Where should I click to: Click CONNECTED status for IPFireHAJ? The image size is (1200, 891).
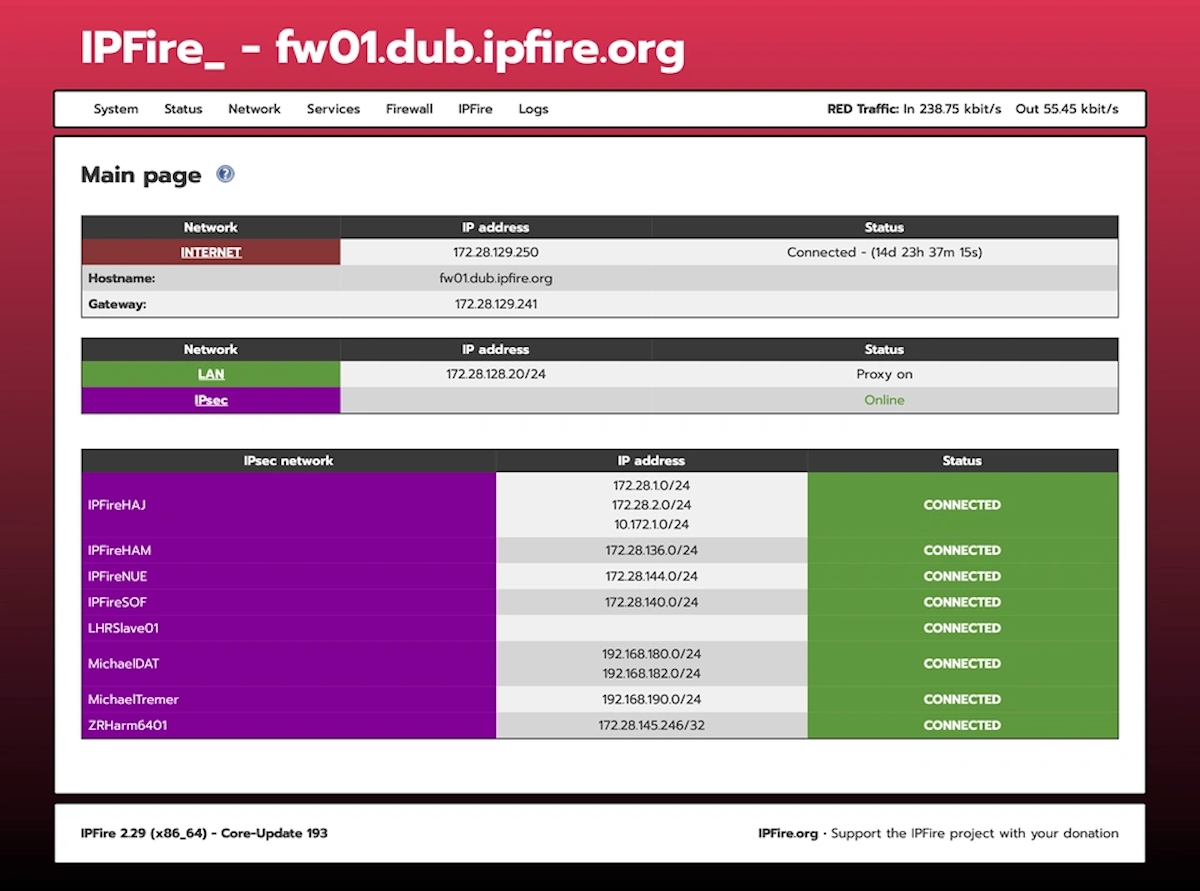point(962,505)
